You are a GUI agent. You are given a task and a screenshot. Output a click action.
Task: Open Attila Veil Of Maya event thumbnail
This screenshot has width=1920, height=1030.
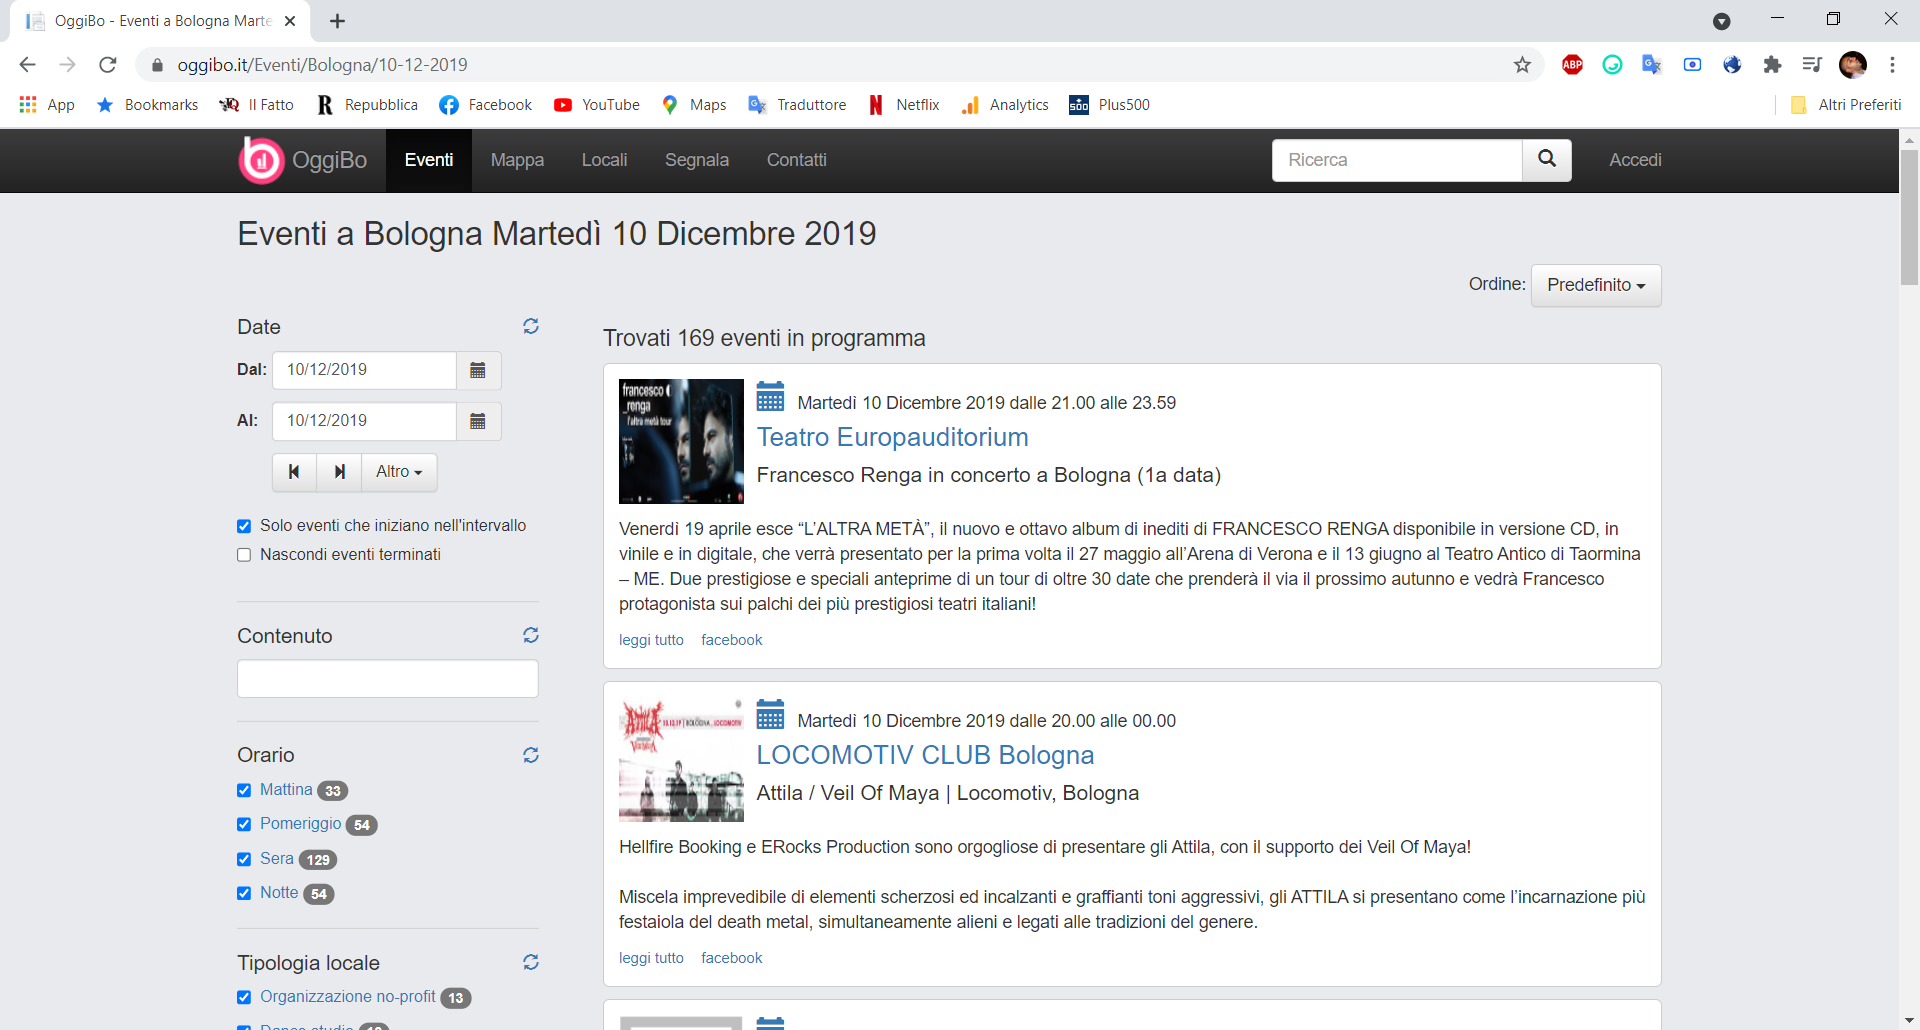(681, 759)
